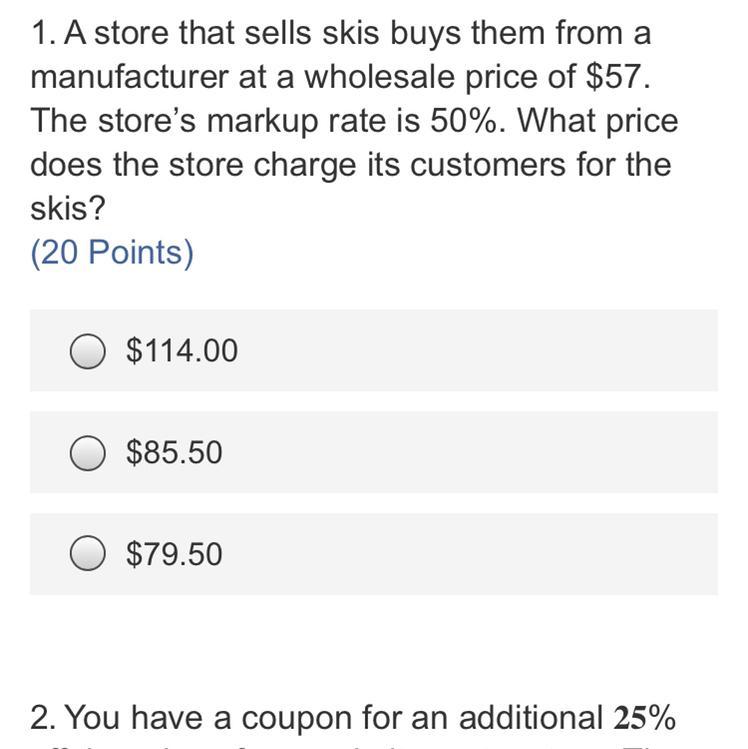
Task: Click the $114.00 answer label text
Action: 182,350
